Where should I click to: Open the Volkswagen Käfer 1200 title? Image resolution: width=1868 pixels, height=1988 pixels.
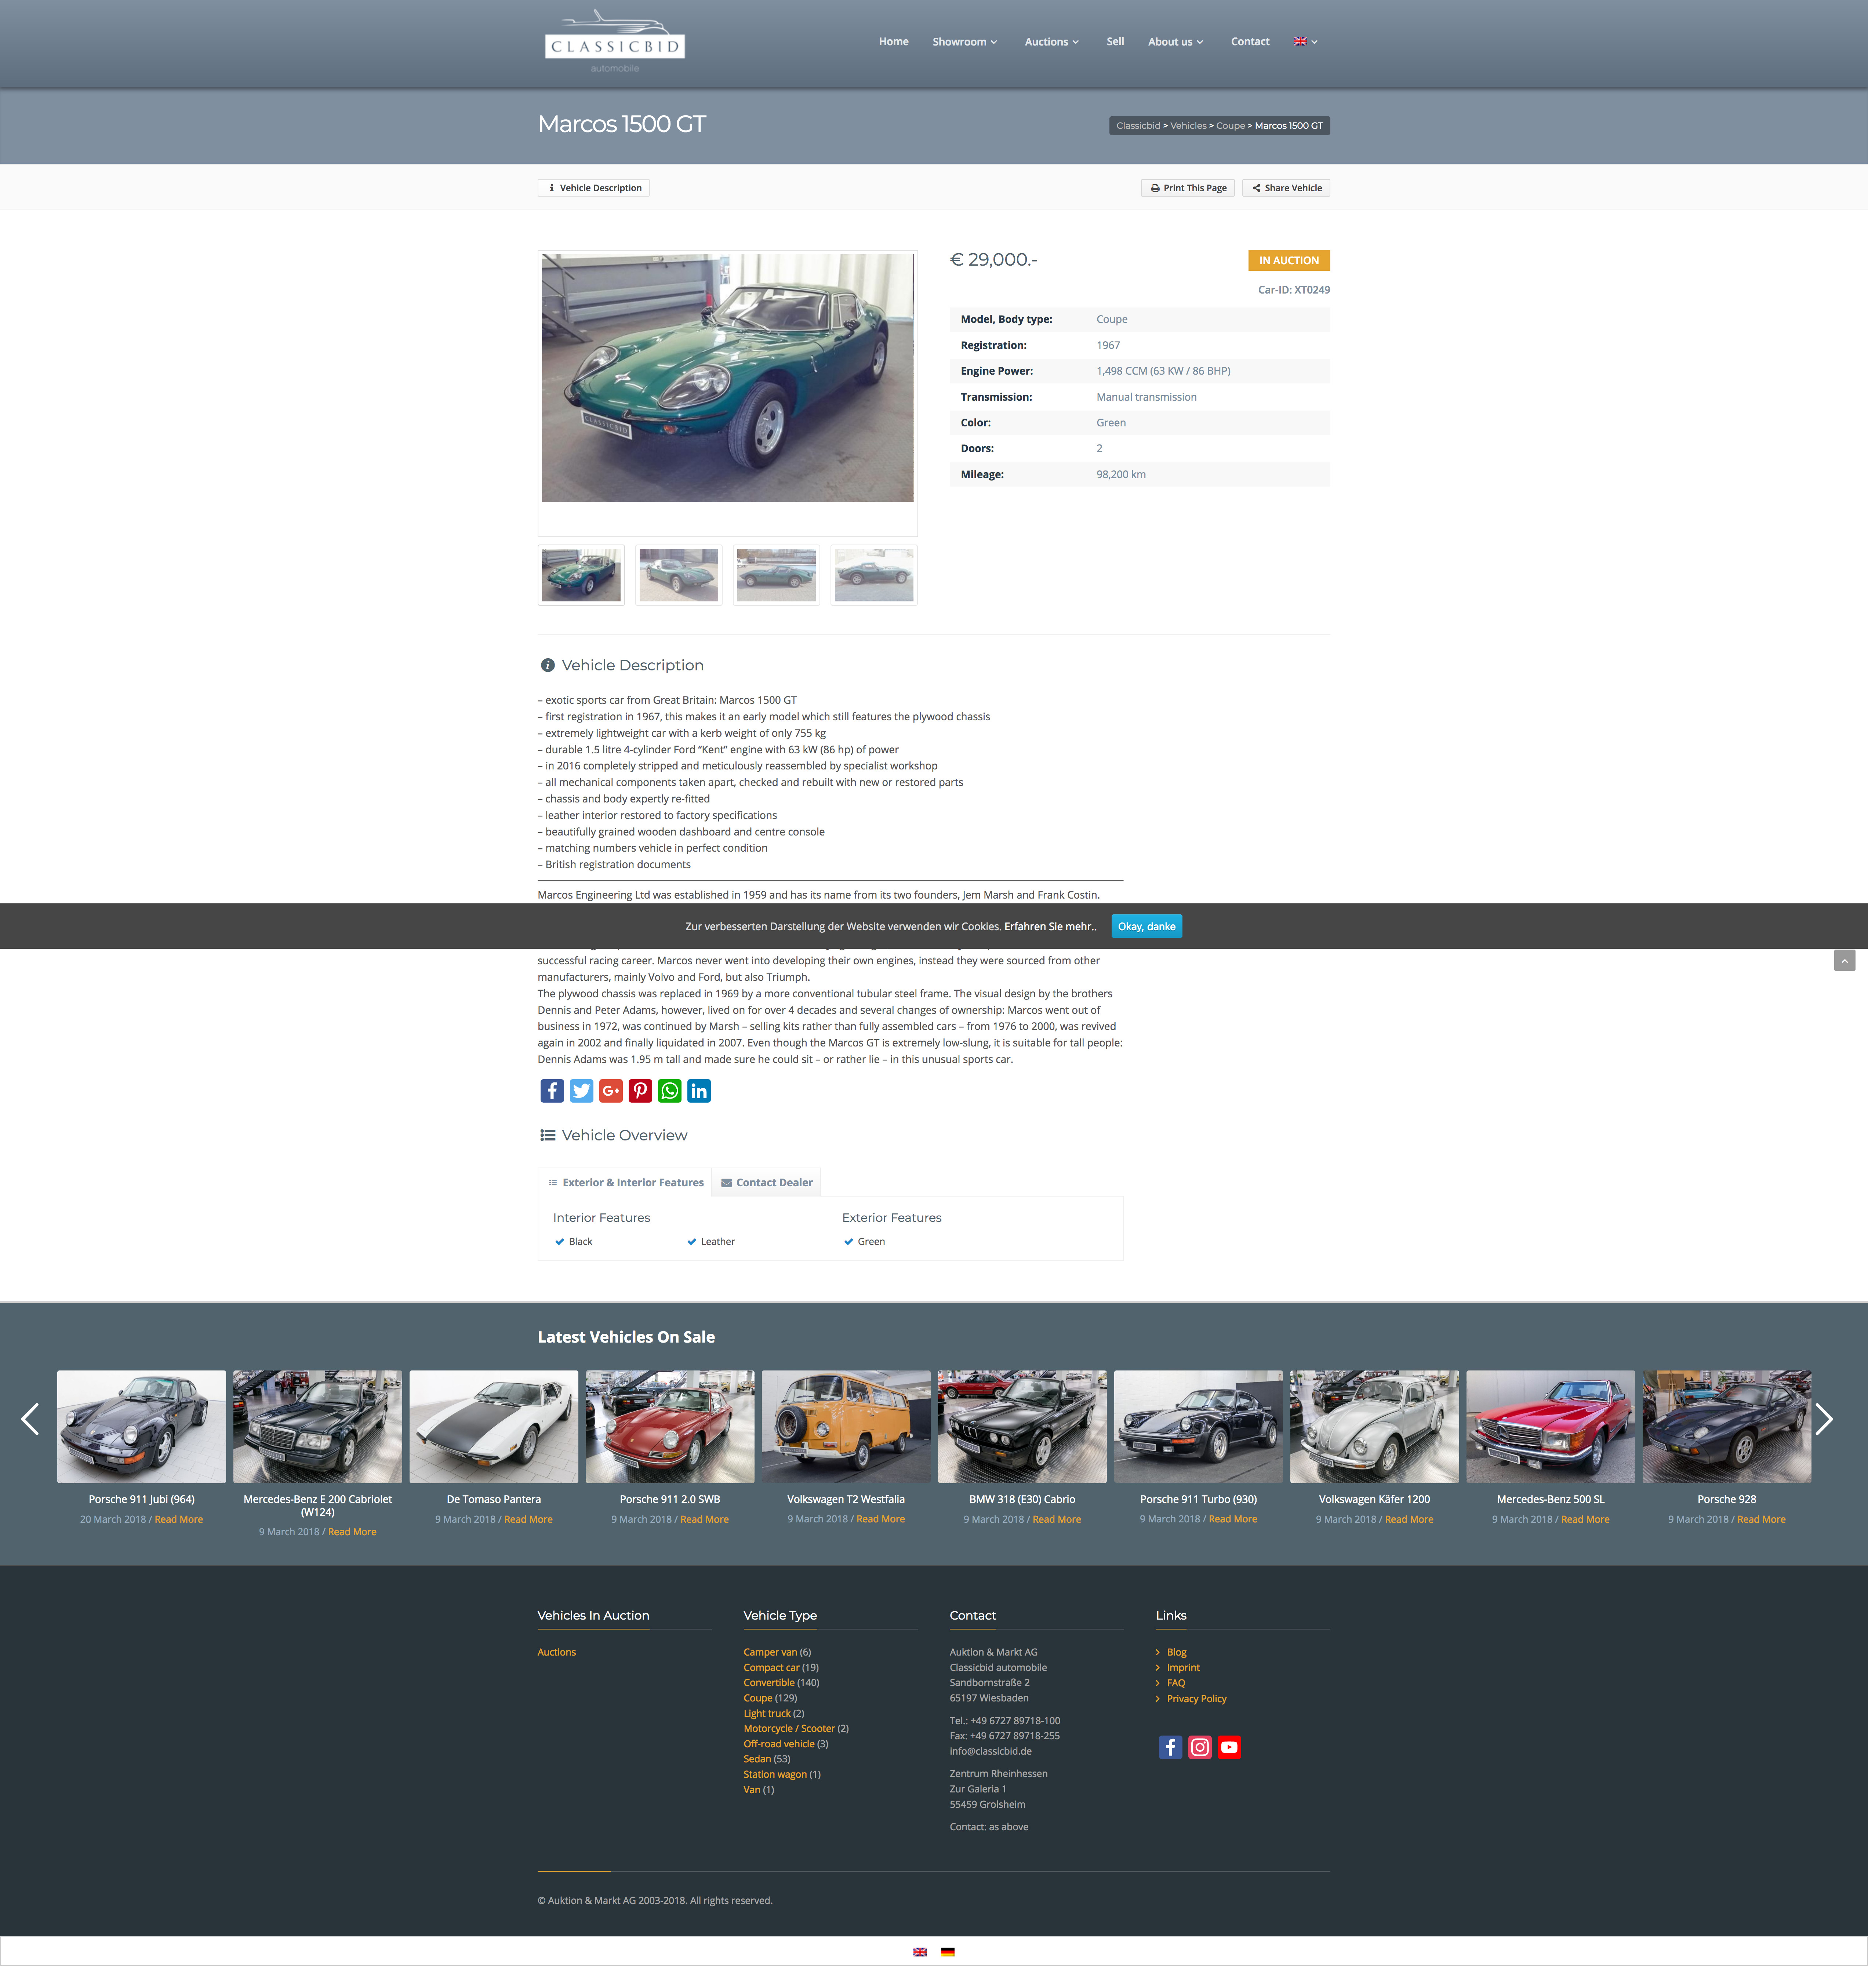(1374, 1499)
